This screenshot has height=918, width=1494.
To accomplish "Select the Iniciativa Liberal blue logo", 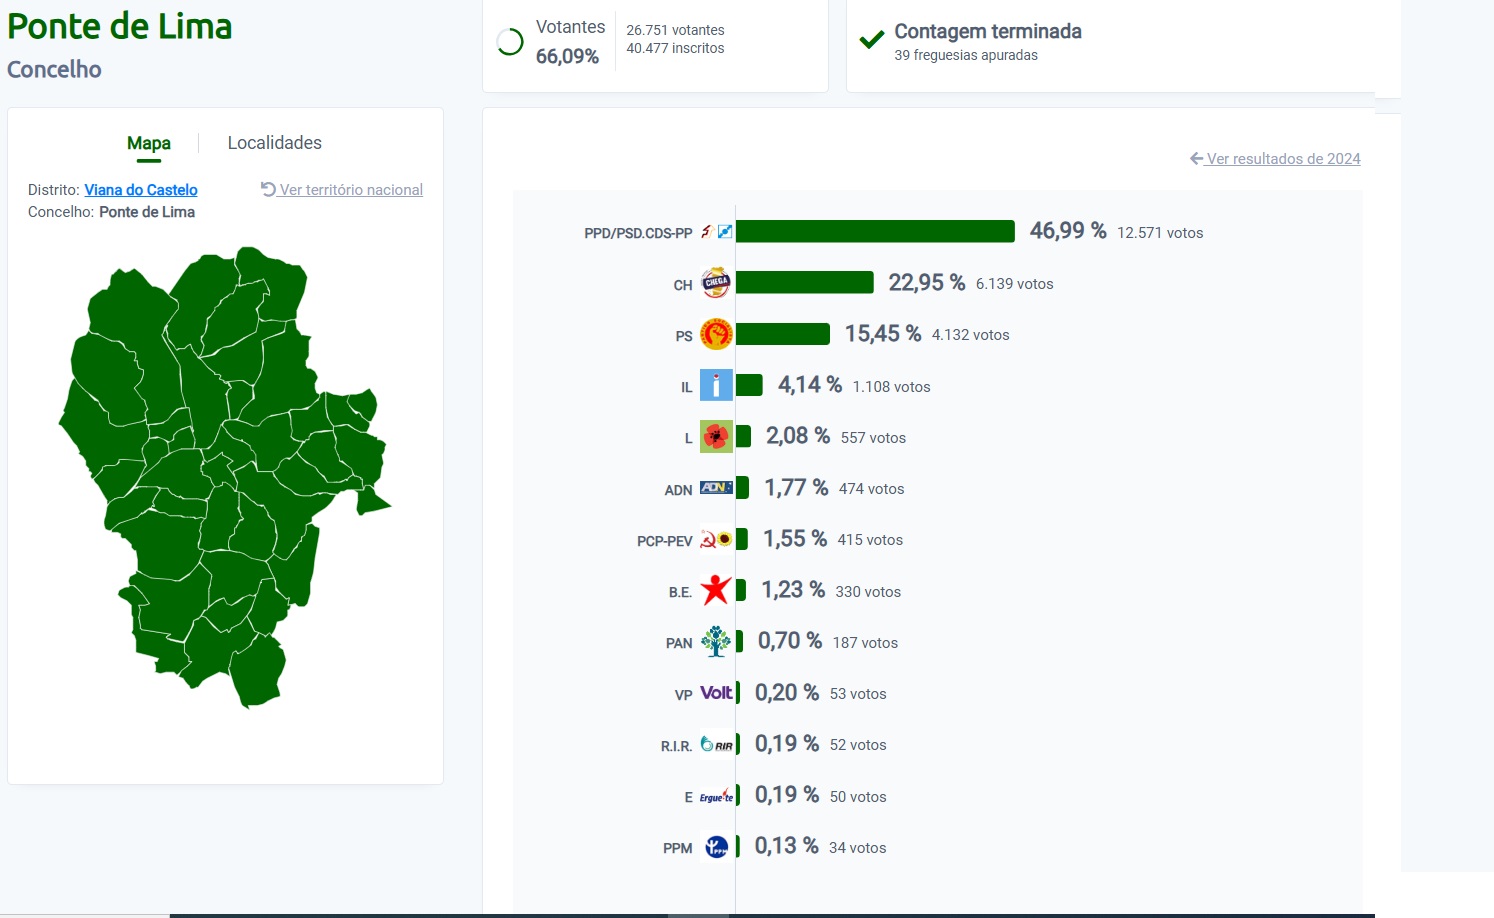I will click(x=716, y=385).
